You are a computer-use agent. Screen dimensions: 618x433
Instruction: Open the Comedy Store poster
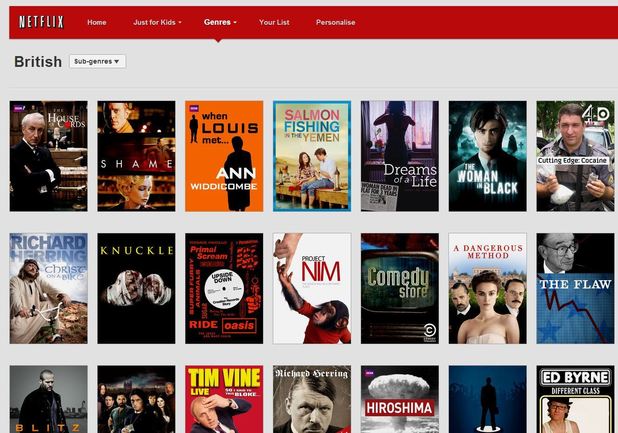(x=400, y=288)
